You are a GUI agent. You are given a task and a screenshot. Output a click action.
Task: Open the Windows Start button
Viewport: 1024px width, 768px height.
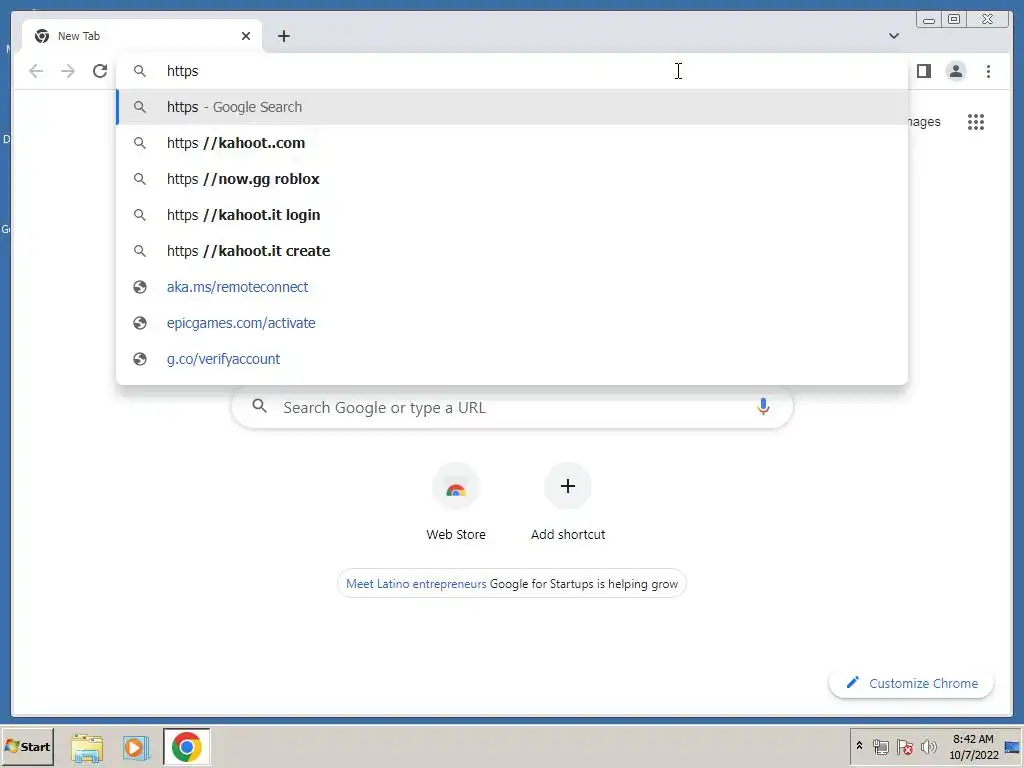click(x=27, y=746)
